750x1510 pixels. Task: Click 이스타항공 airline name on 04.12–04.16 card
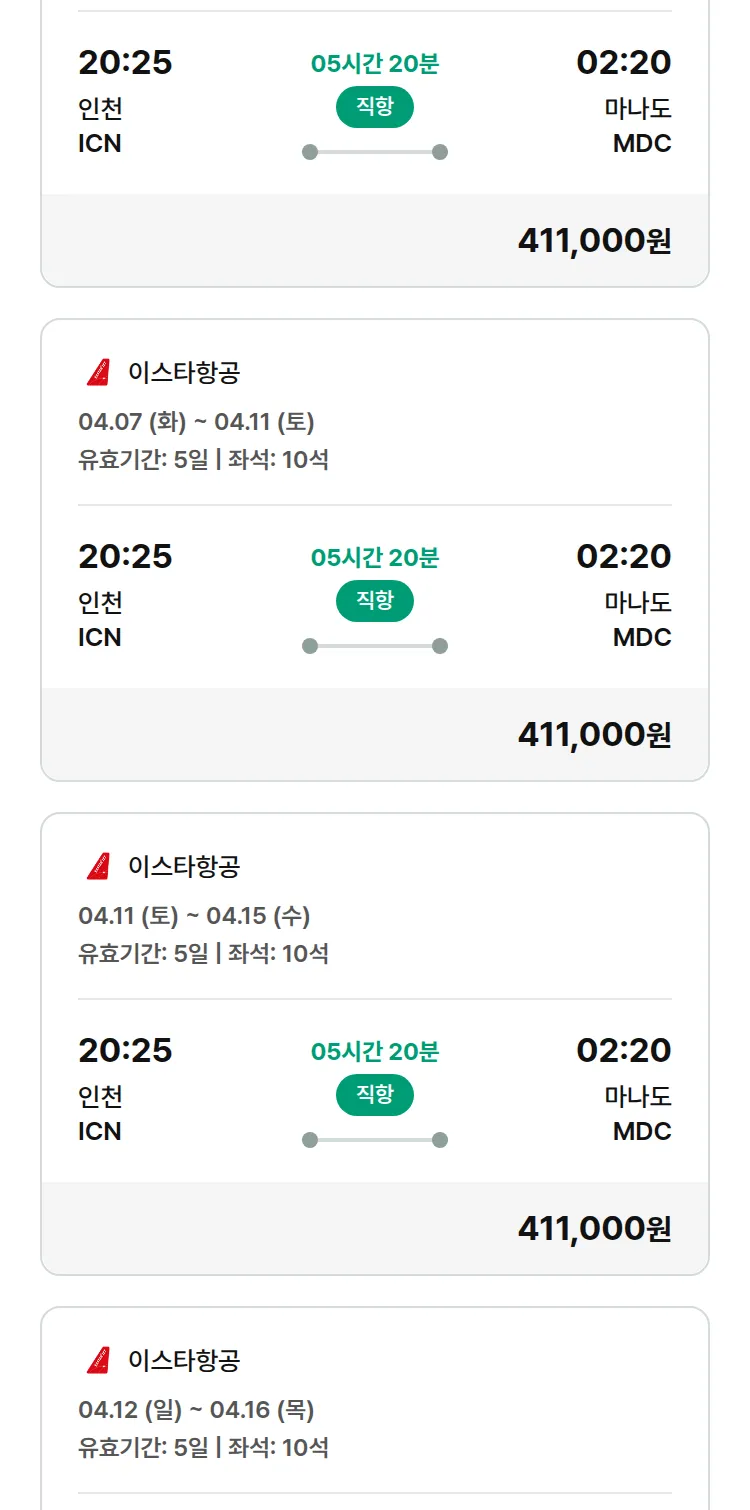184,1360
